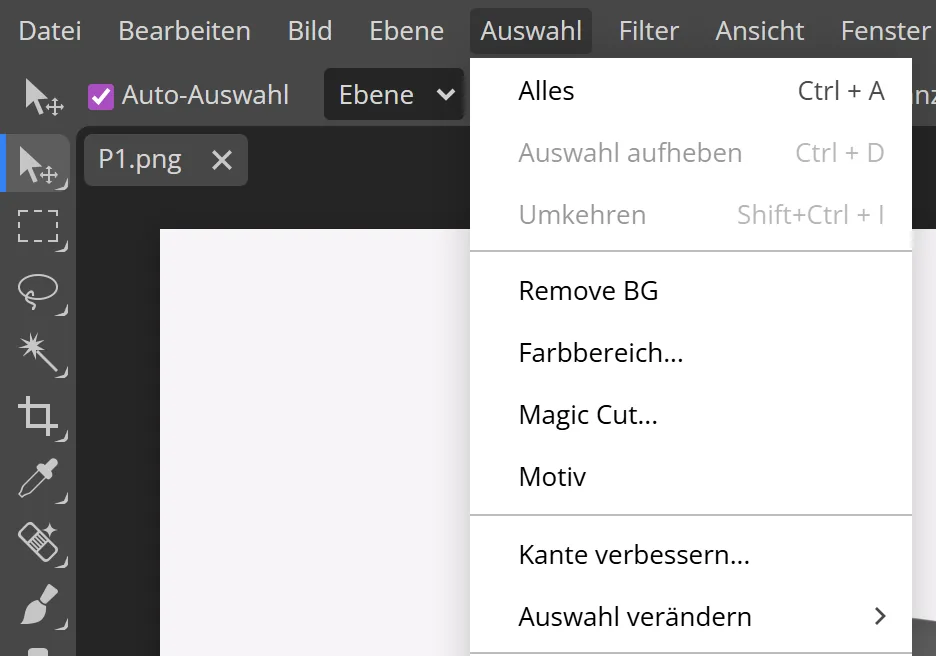
Task: Choose Kante verbessern... menu entry
Action: pos(691,555)
